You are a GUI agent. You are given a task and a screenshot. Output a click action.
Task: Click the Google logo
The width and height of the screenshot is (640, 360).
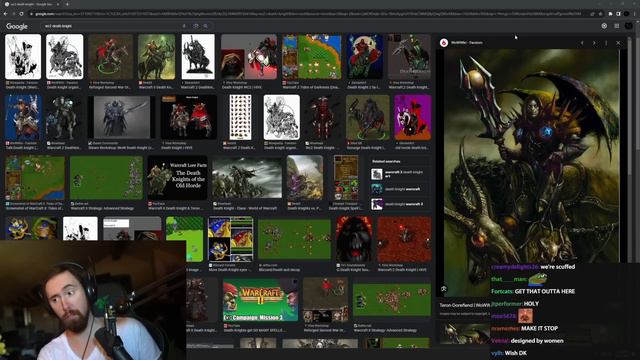pos(17,26)
